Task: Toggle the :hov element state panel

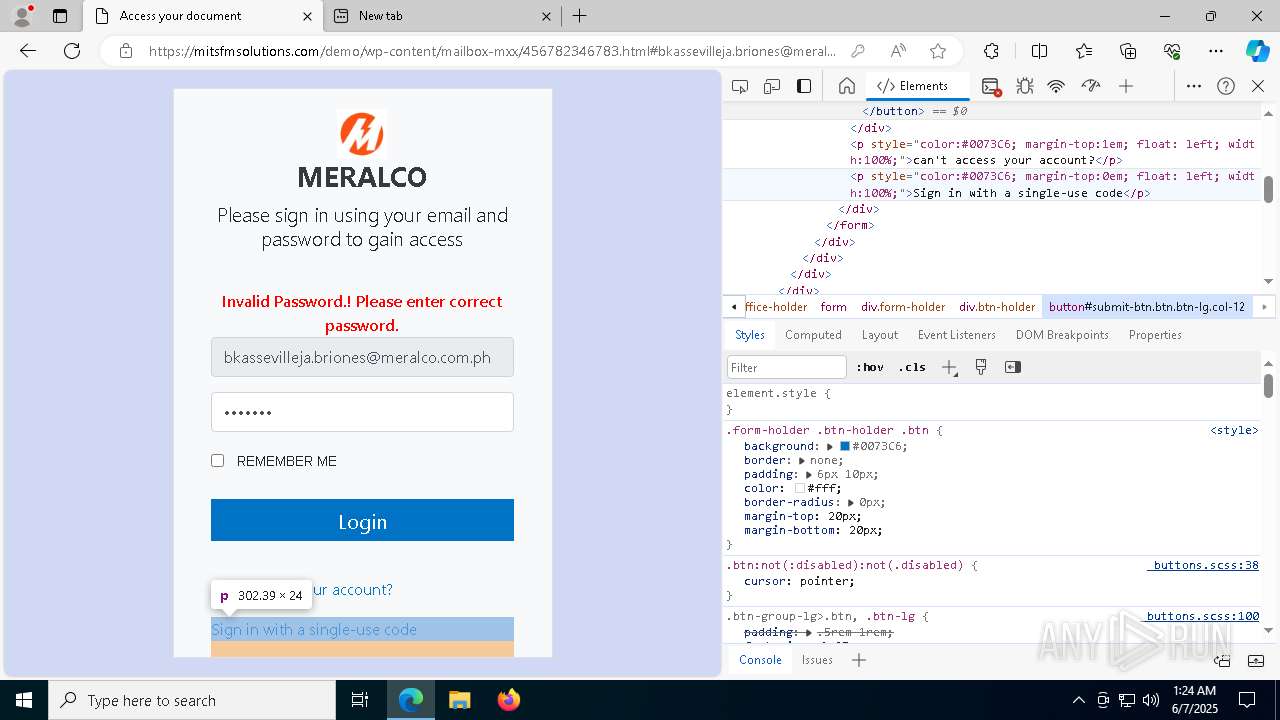Action: coord(870,367)
